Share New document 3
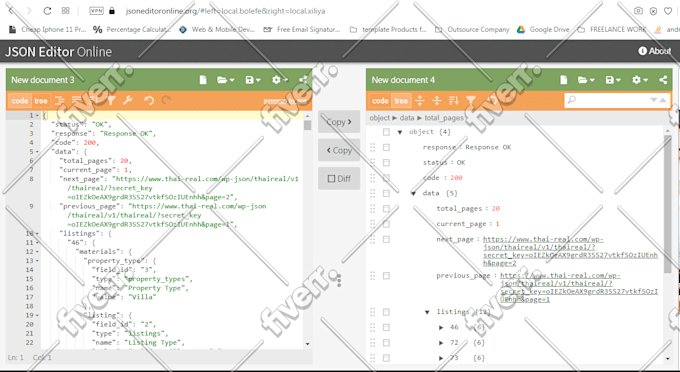680x372 pixels. [303, 80]
